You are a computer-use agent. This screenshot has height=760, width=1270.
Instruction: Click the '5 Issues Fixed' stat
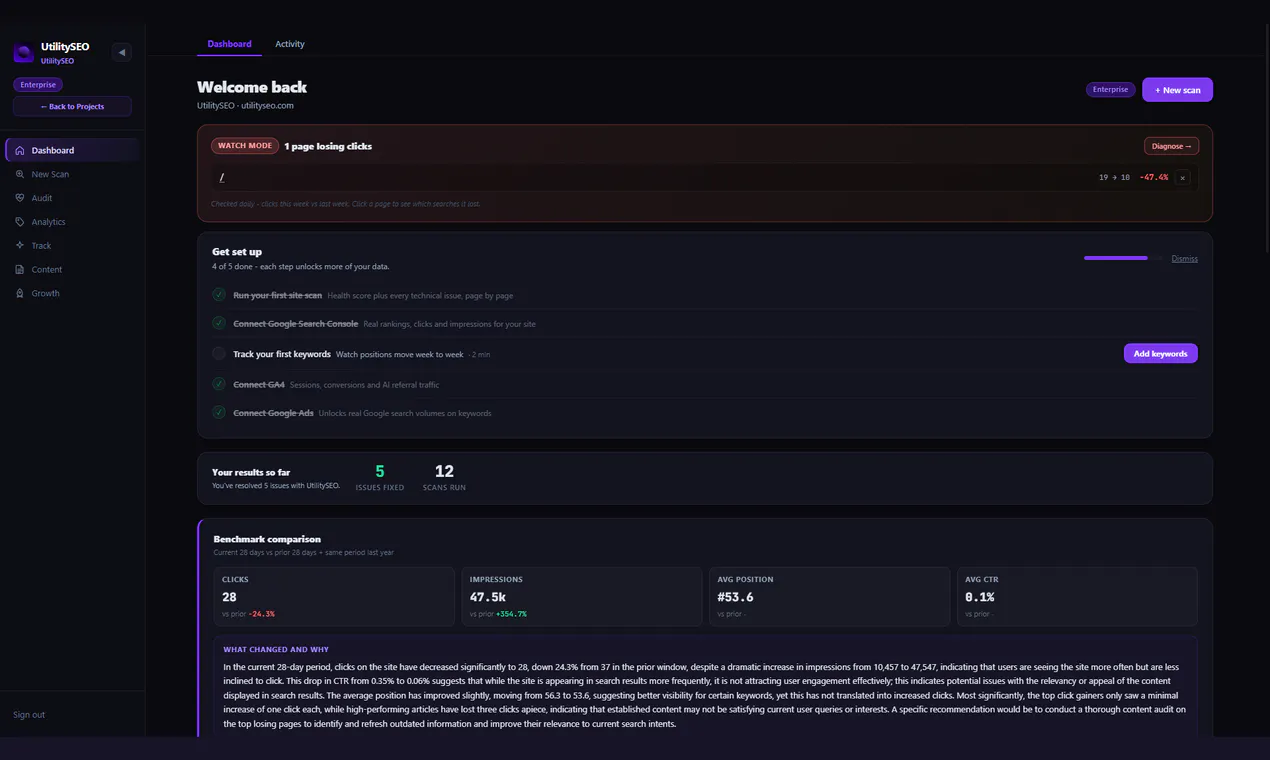[380, 477]
